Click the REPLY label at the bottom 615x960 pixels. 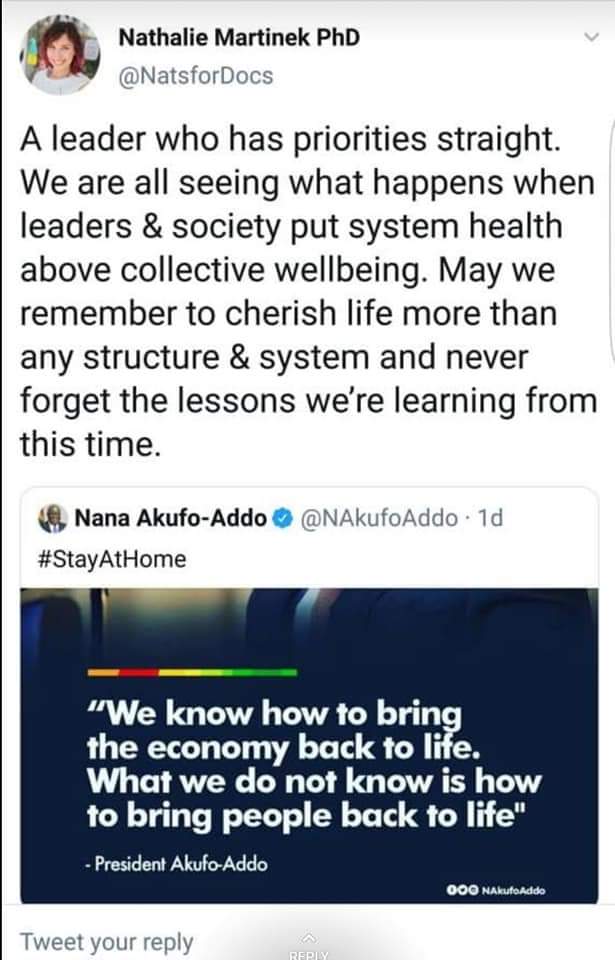coord(309,954)
